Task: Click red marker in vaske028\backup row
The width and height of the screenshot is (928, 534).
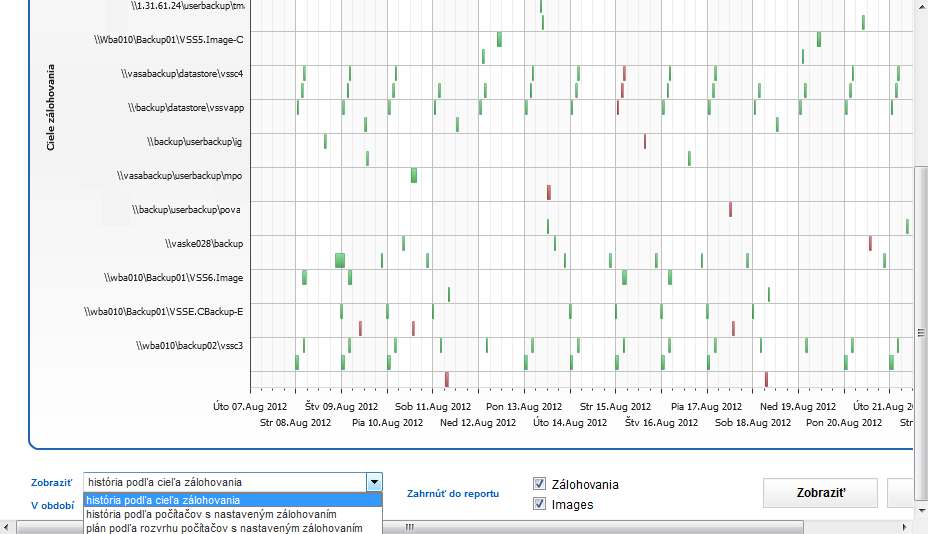Action: [x=870, y=243]
